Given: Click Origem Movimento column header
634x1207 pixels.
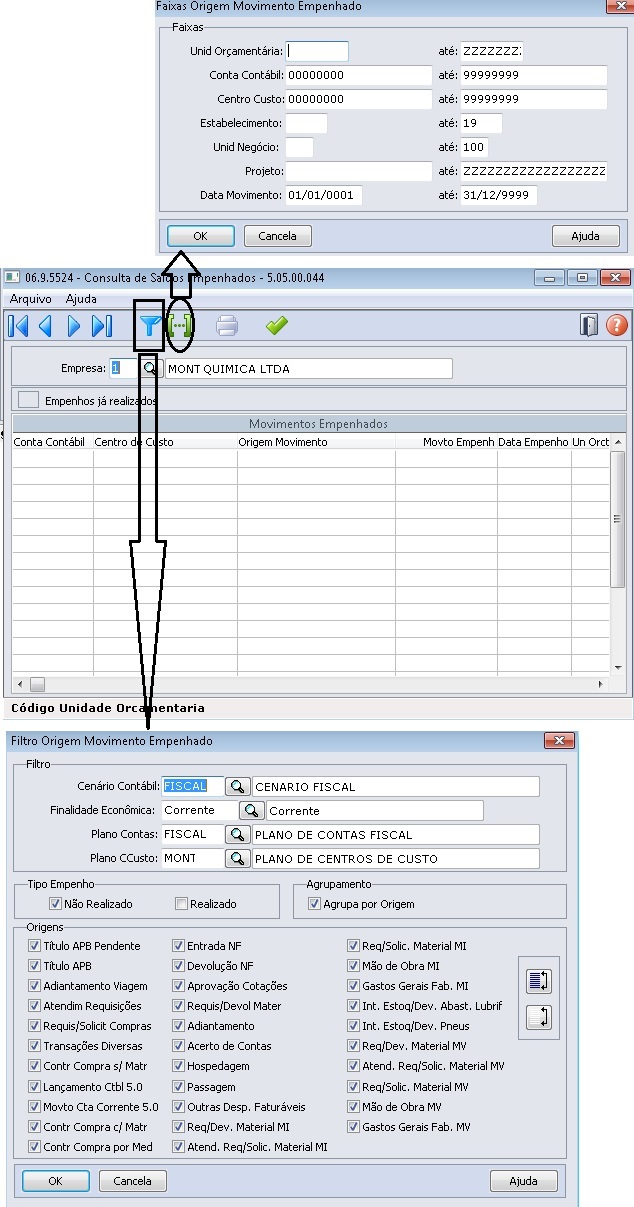Looking at the screenshot, I should point(316,442).
